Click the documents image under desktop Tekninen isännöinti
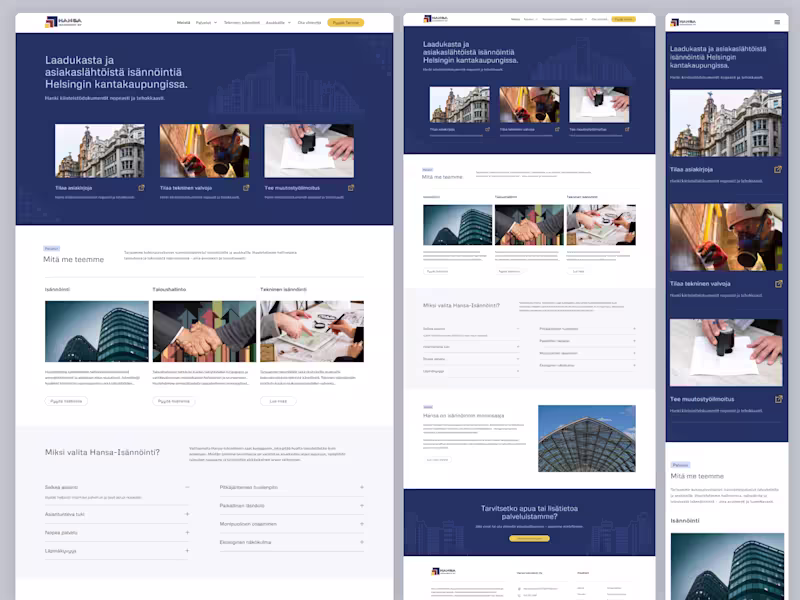Screen dimensions: 800x600 point(312,331)
